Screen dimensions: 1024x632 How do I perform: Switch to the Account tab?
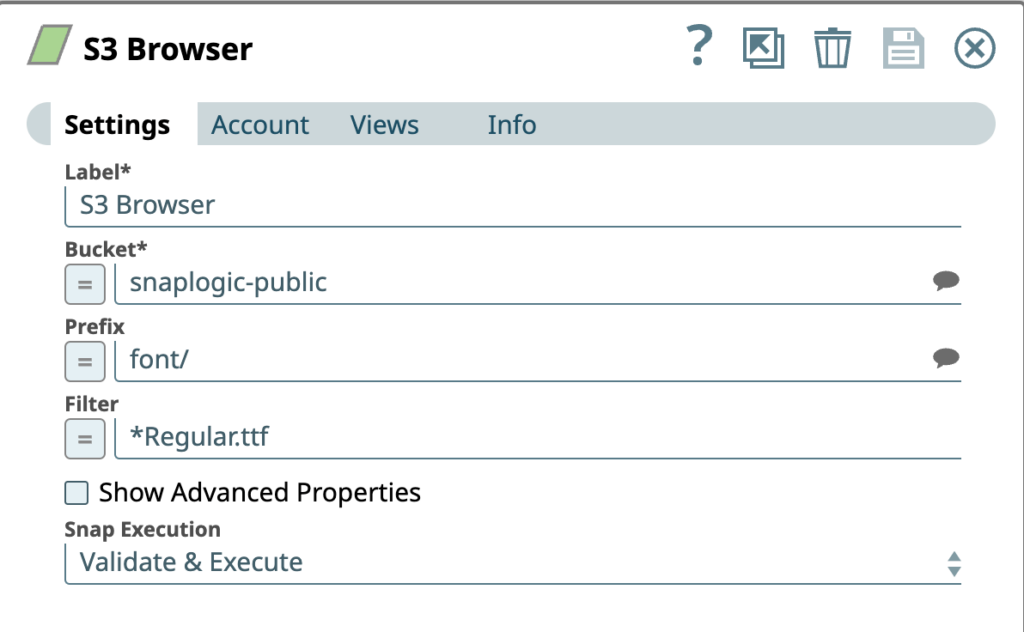[260, 124]
